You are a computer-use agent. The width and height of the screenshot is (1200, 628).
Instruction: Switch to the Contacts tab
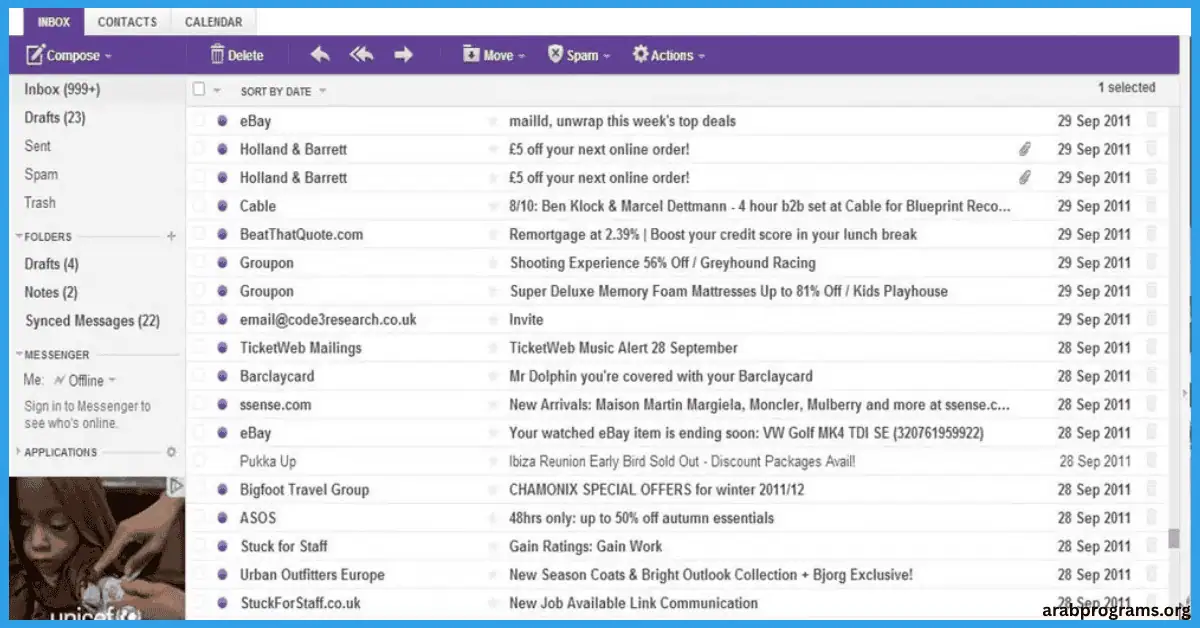click(x=127, y=21)
